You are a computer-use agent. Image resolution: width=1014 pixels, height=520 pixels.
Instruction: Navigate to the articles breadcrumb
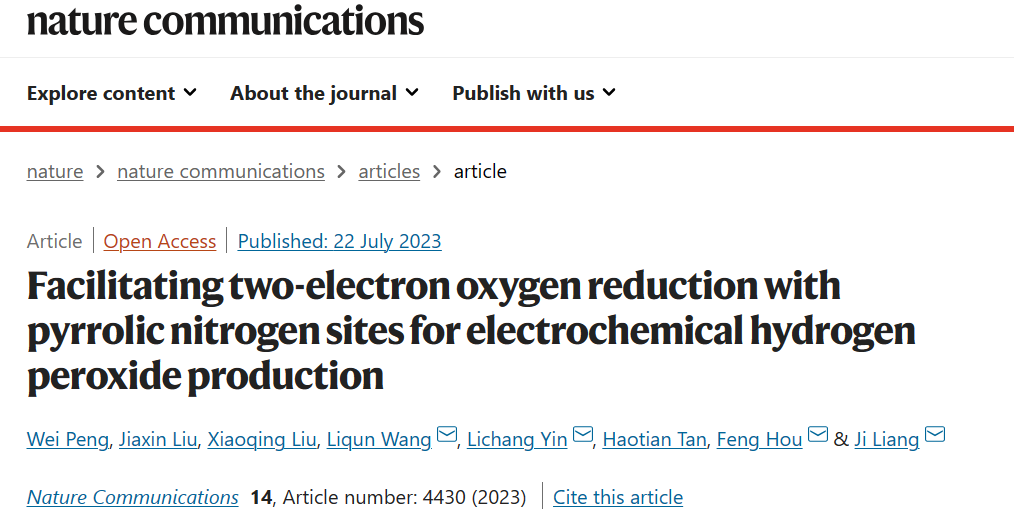coord(389,171)
